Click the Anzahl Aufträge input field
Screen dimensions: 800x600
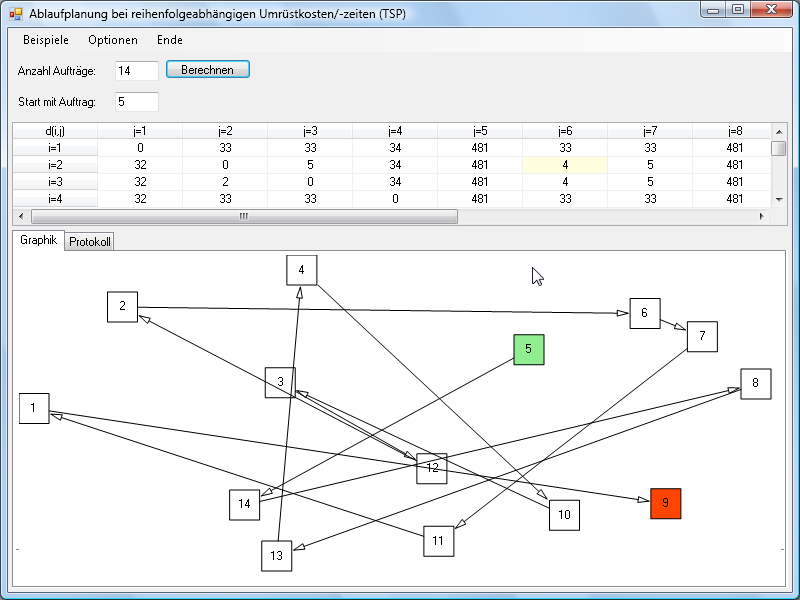point(136,70)
